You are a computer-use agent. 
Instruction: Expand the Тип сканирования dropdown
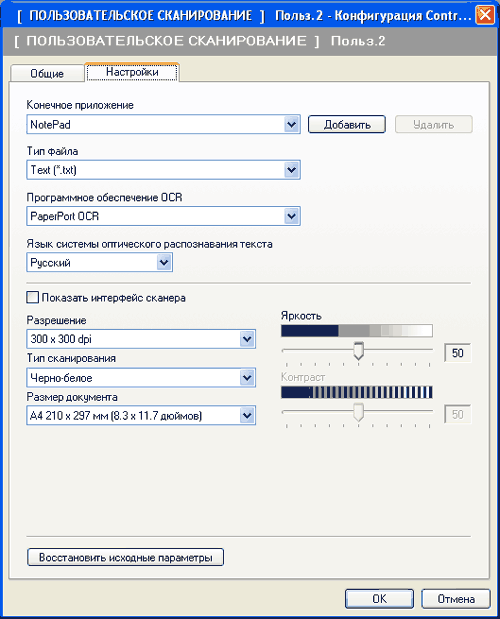141,378
